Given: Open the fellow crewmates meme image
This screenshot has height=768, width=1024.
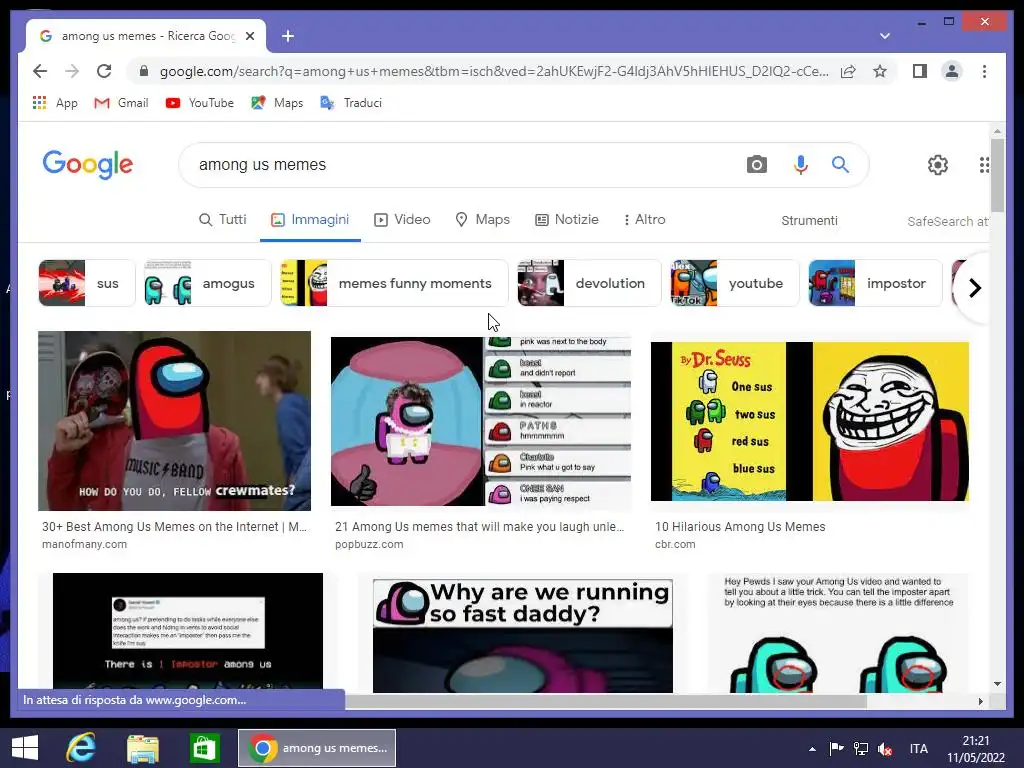Looking at the screenshot, I should (174, 421).
